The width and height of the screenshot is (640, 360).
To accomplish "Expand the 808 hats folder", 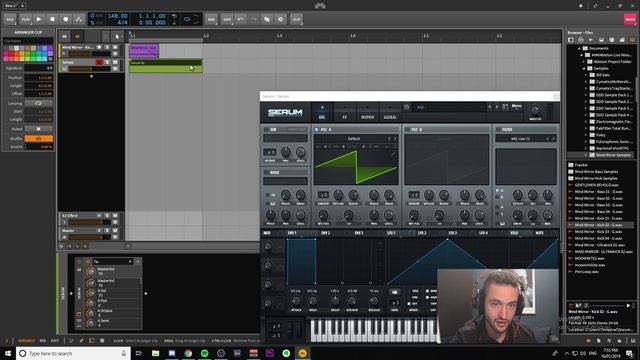I will (586, 75).
